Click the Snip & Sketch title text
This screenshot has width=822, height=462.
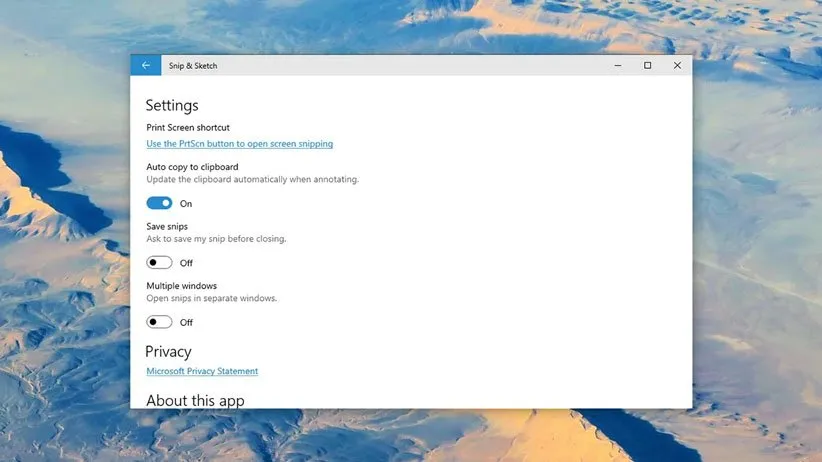(x=193, y=66)
